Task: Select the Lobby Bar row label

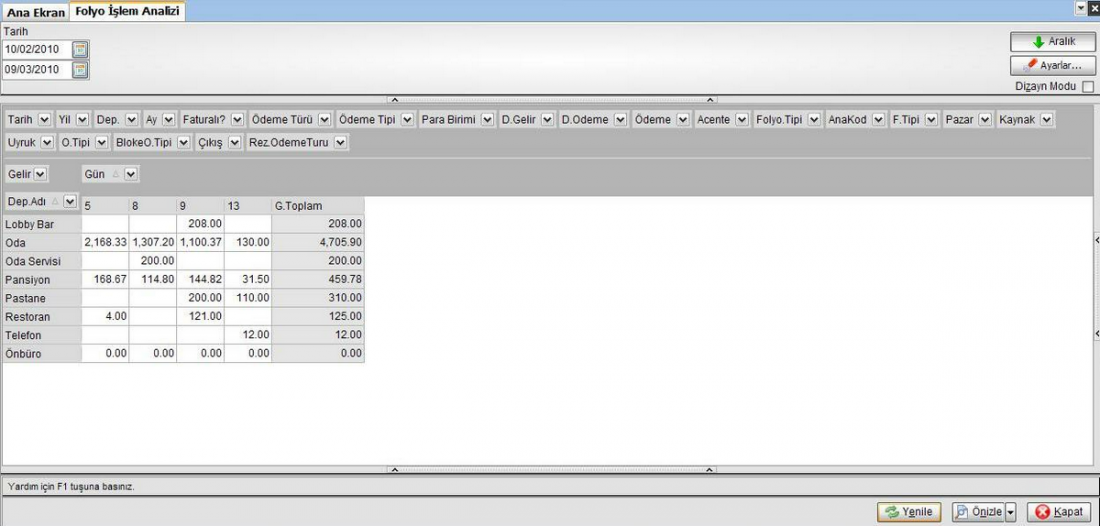Action: (41, 224)
